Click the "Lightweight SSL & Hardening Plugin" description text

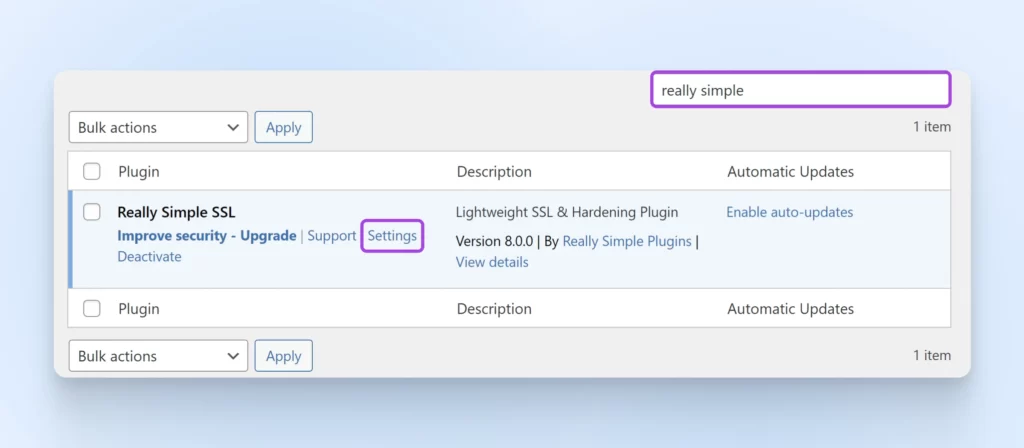pyautogui.click(x=567, y=212)
